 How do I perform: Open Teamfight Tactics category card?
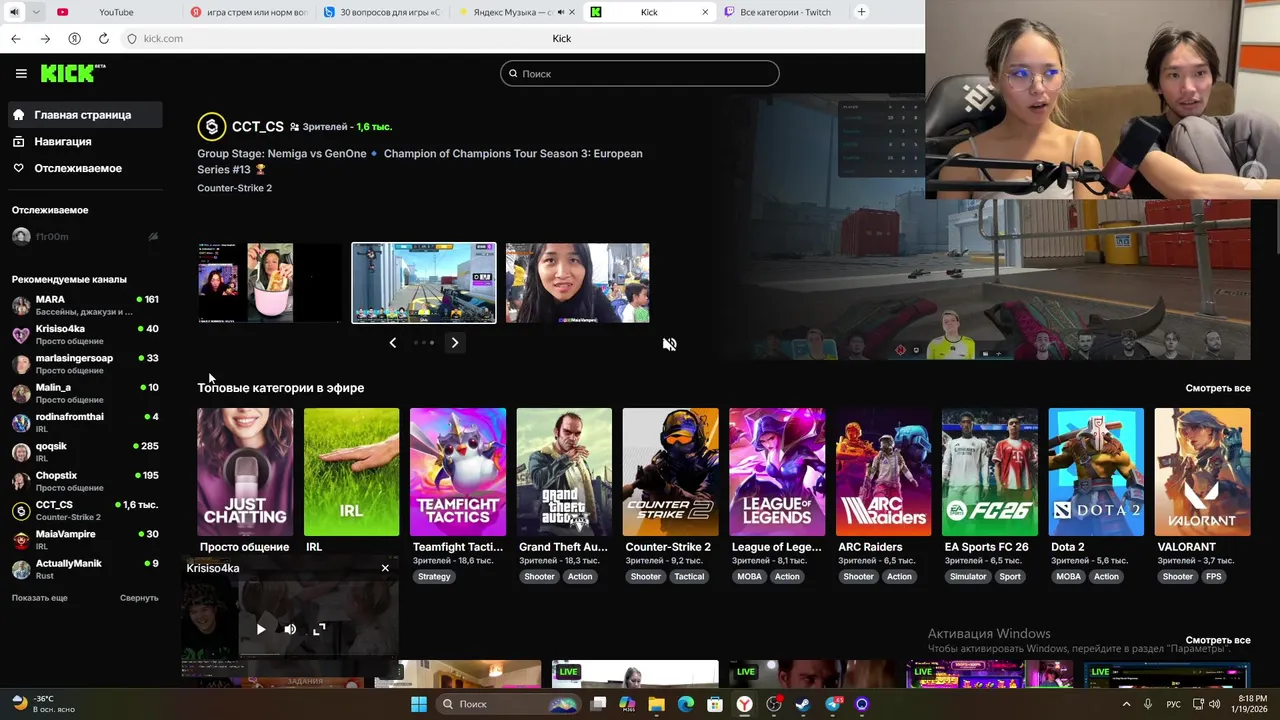point(458,472)
